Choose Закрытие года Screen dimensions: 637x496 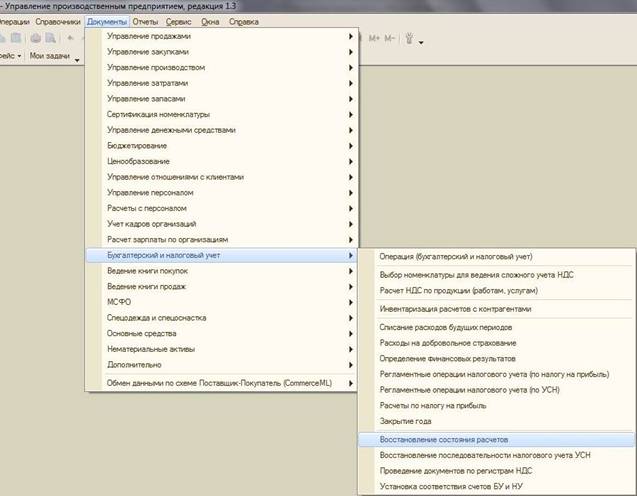tap(497, 421)
